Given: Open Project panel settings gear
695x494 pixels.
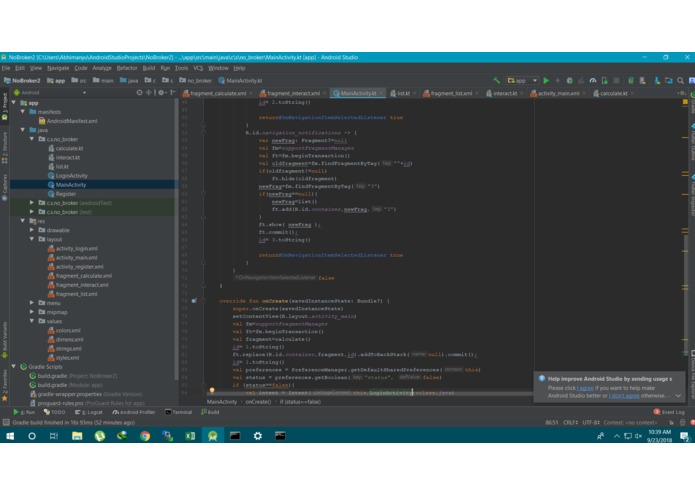Looking at the screenshot, I should [x=161, y=93].
